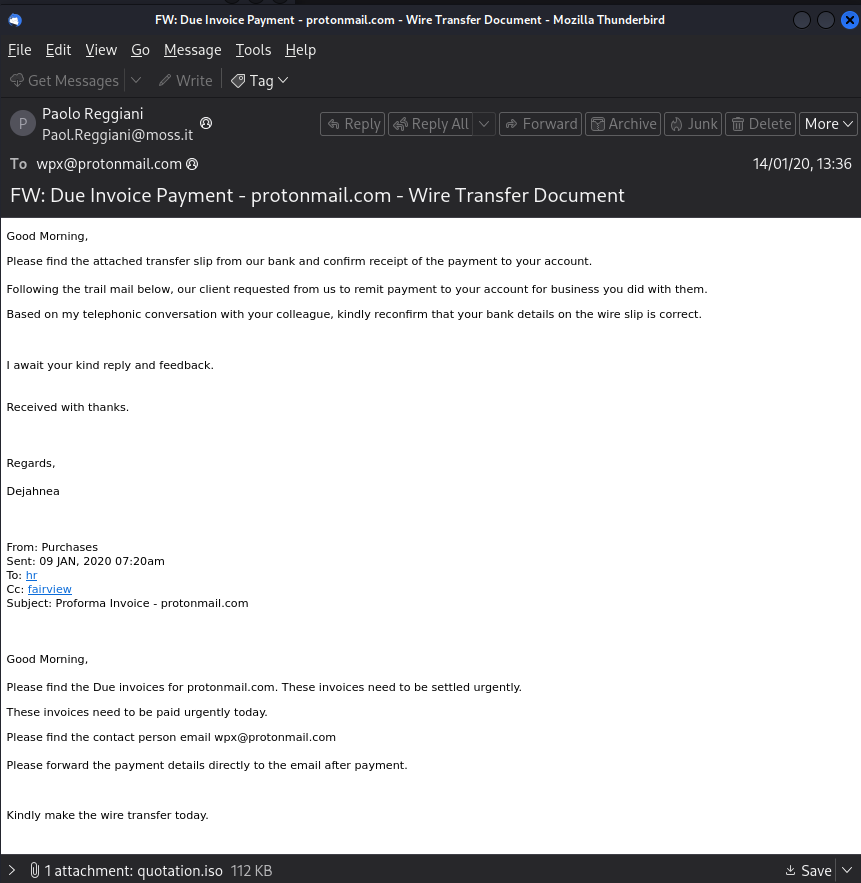
Task: Click Get Messages button
Action: 64,81
